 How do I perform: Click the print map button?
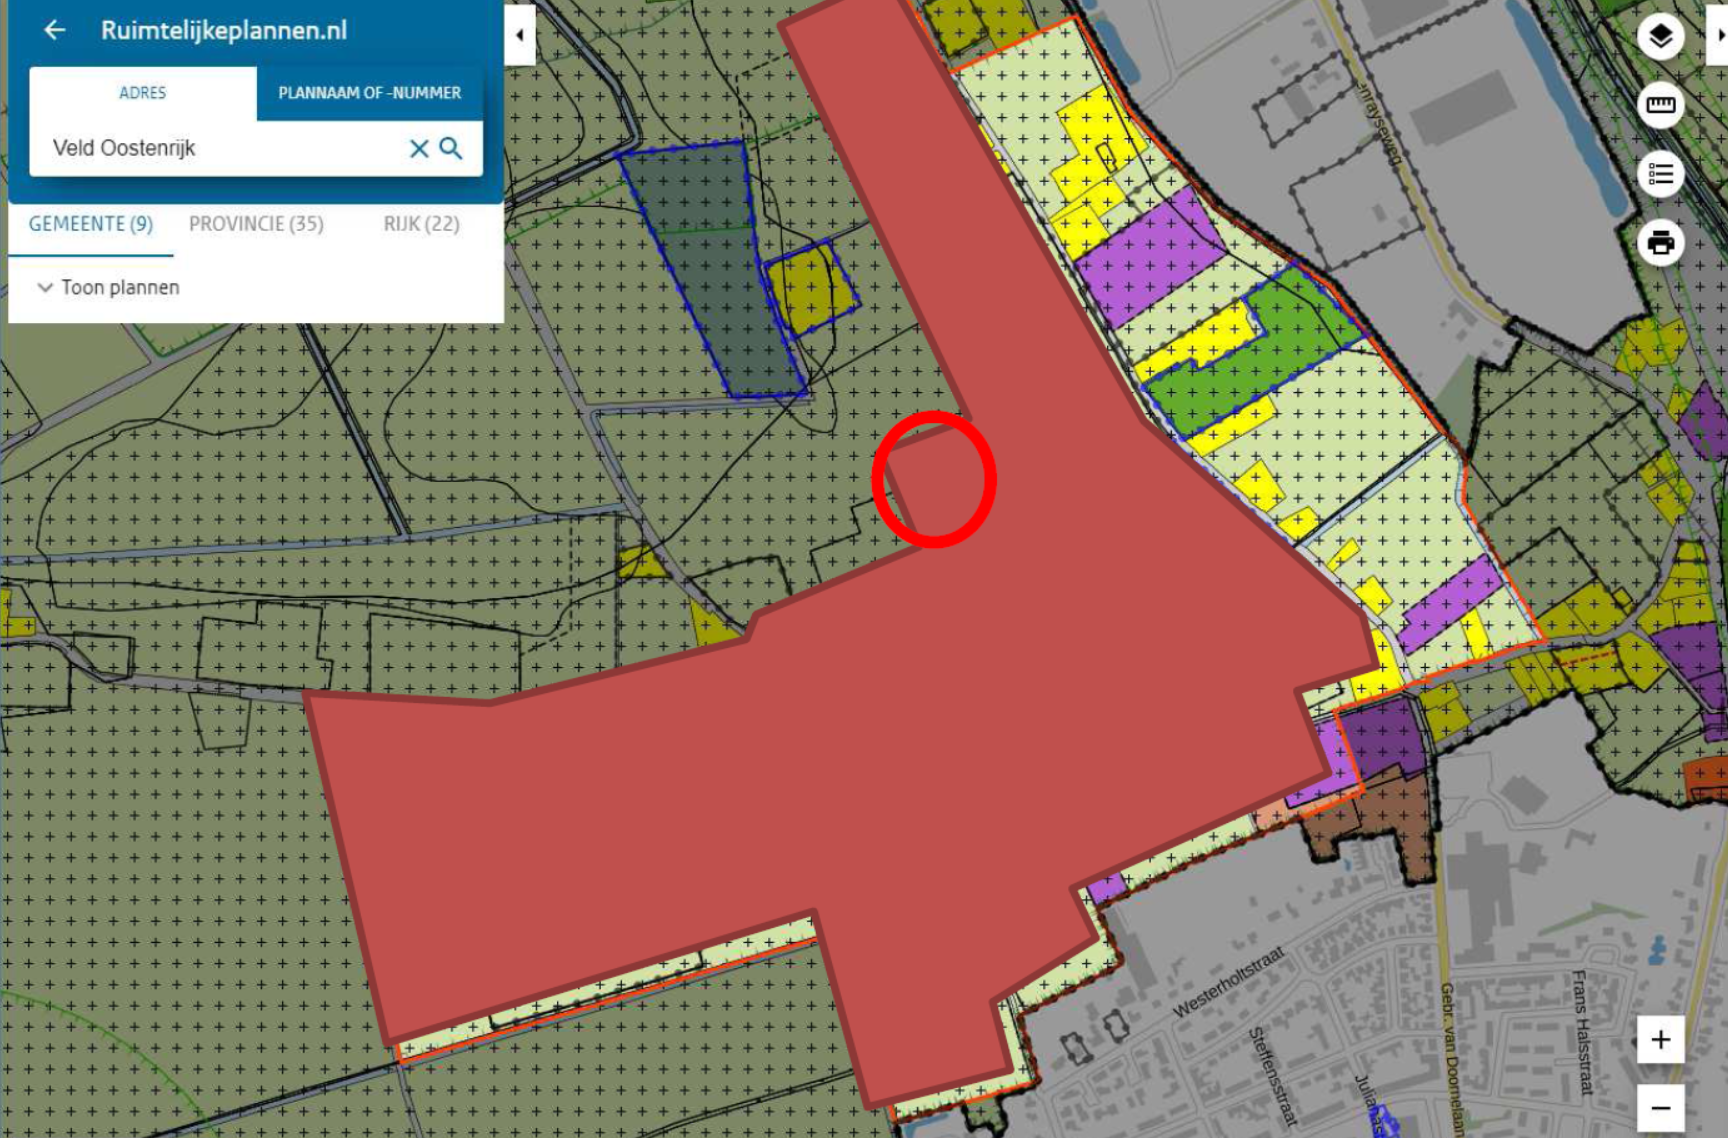[x=1660, y=242]
